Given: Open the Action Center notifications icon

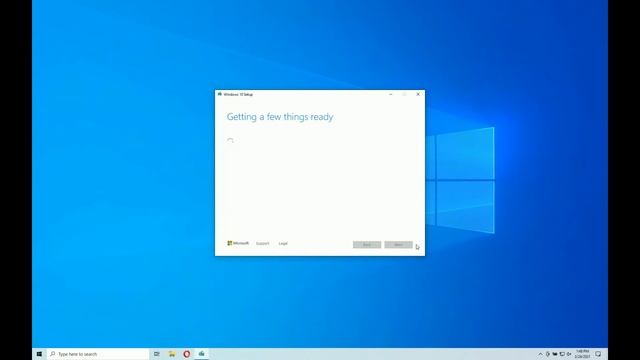Looking at the screenshot, I should (598, 354).
